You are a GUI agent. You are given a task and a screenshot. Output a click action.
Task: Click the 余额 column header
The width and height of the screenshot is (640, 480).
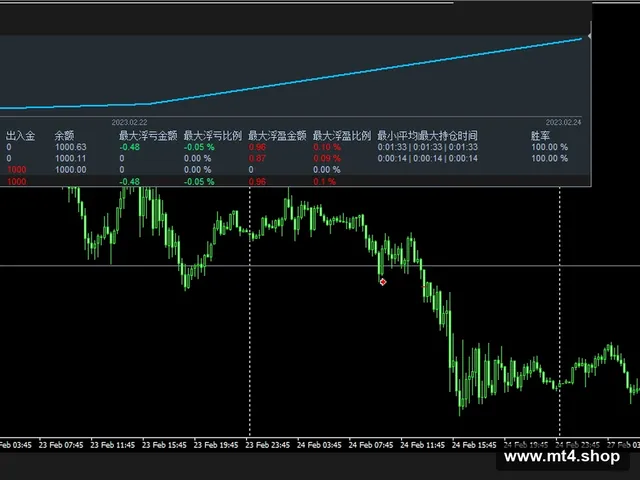point(64,136)
